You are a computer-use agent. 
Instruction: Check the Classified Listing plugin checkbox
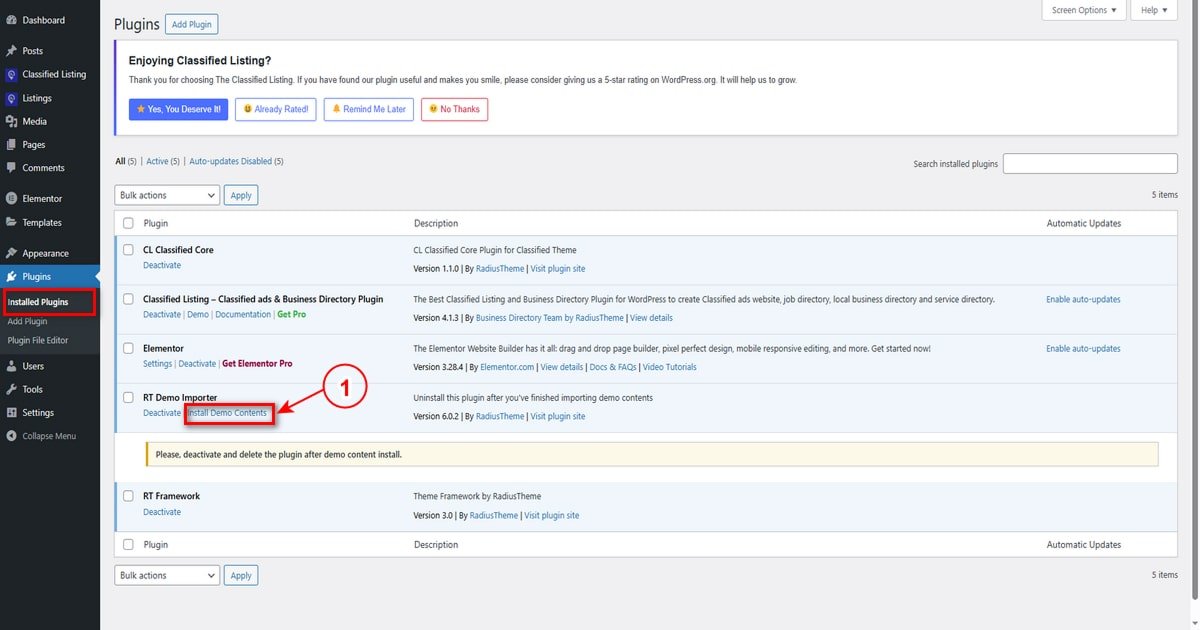128,299
